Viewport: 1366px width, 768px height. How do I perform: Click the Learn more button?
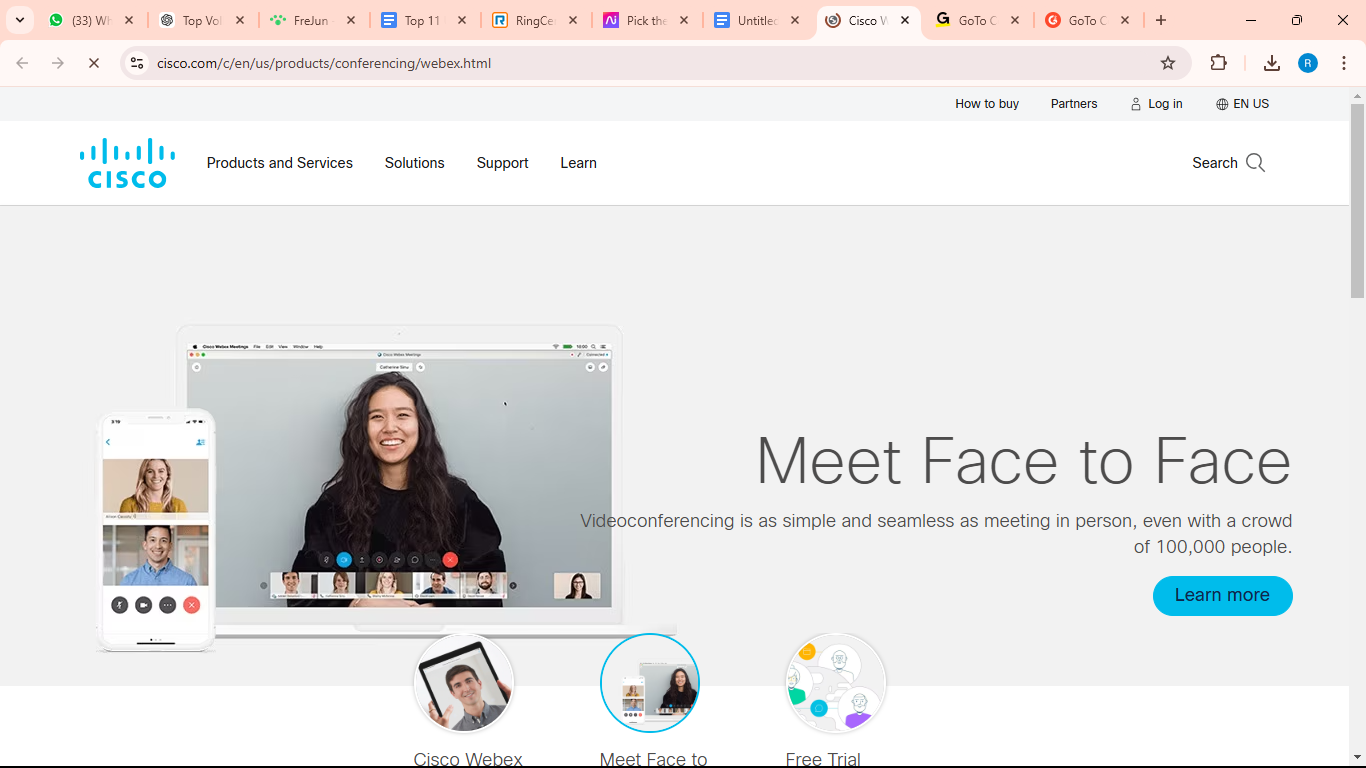(1222, 596)
